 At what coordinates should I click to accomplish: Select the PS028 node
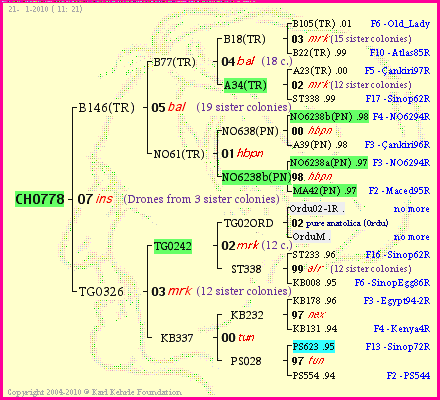click(246, 361)
